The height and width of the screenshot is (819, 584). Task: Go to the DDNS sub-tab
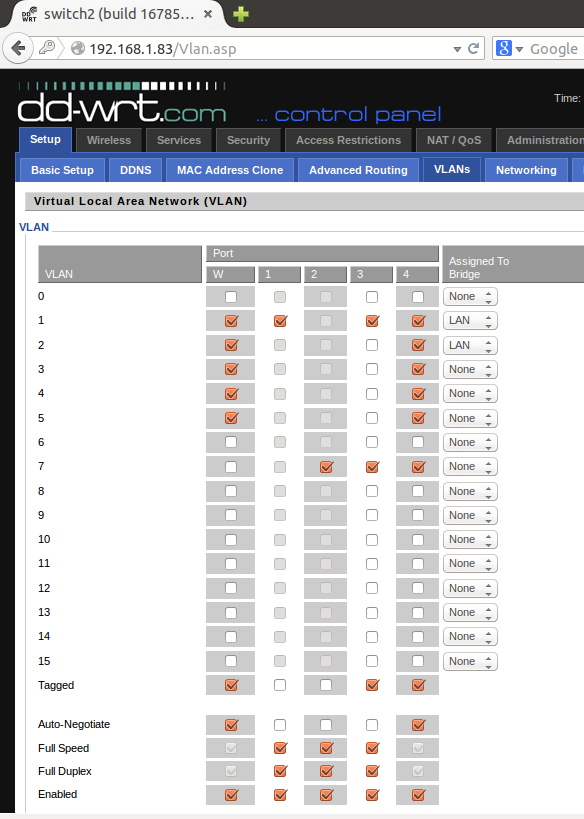(135, 170)
